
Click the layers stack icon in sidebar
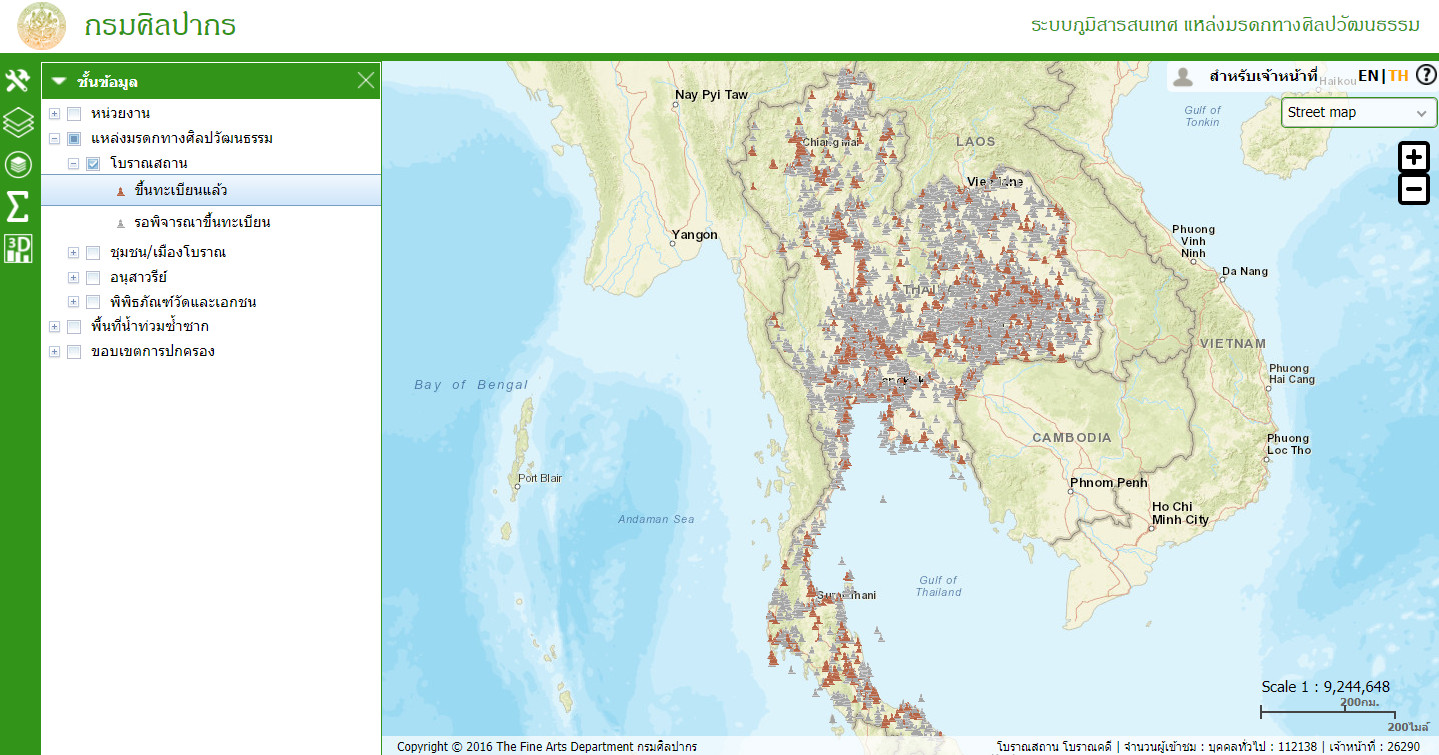click(x=18, y=123)
